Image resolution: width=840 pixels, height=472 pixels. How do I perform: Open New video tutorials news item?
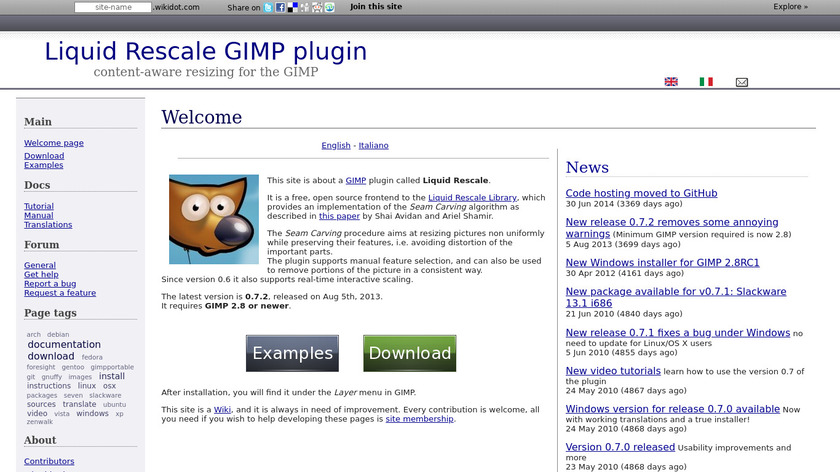pos(613,371)
